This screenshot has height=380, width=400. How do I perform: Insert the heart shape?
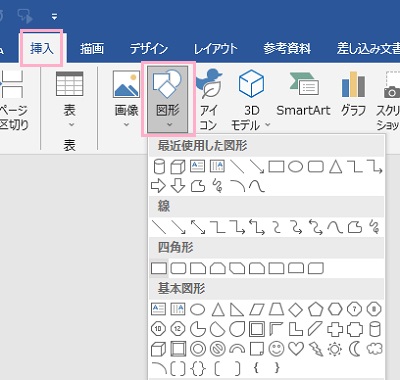[x=296, y=349]
